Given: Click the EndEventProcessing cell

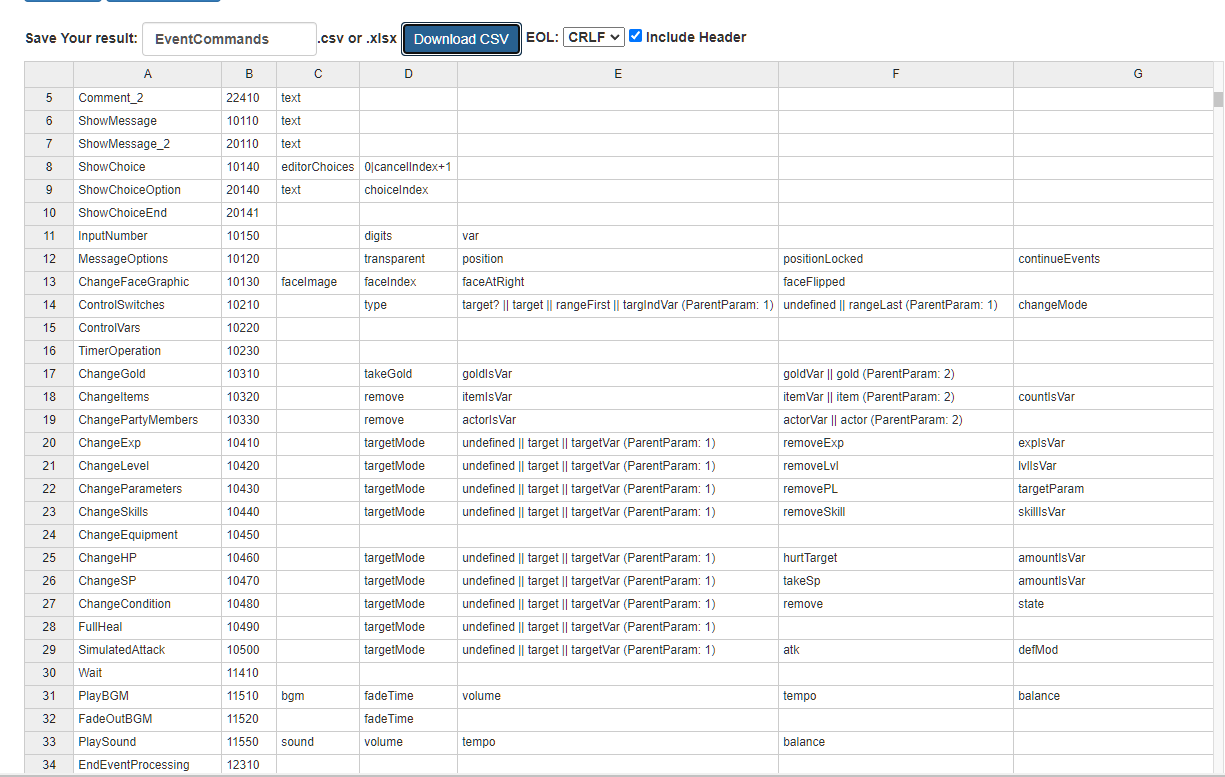Looking at the screenshot, I should pyautogui.click(x=147, y=764).
